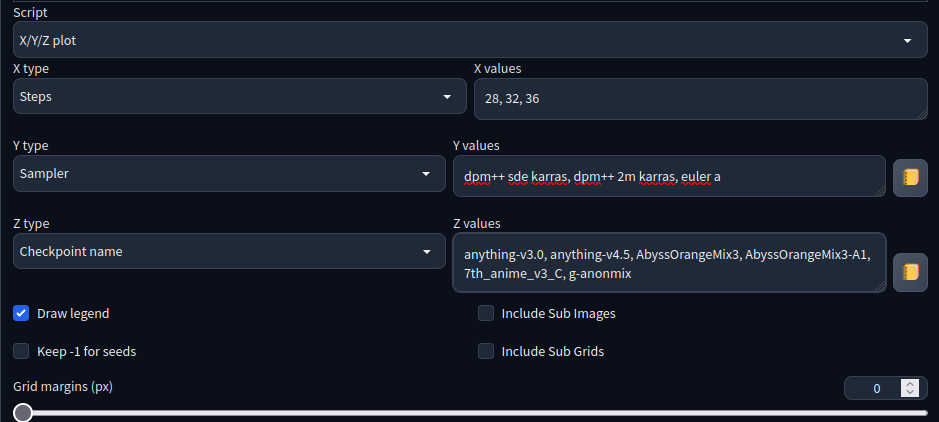This screenshot has width=939, height=422.
Task: Click the notebook icon beside Y values
Action: 910,178
